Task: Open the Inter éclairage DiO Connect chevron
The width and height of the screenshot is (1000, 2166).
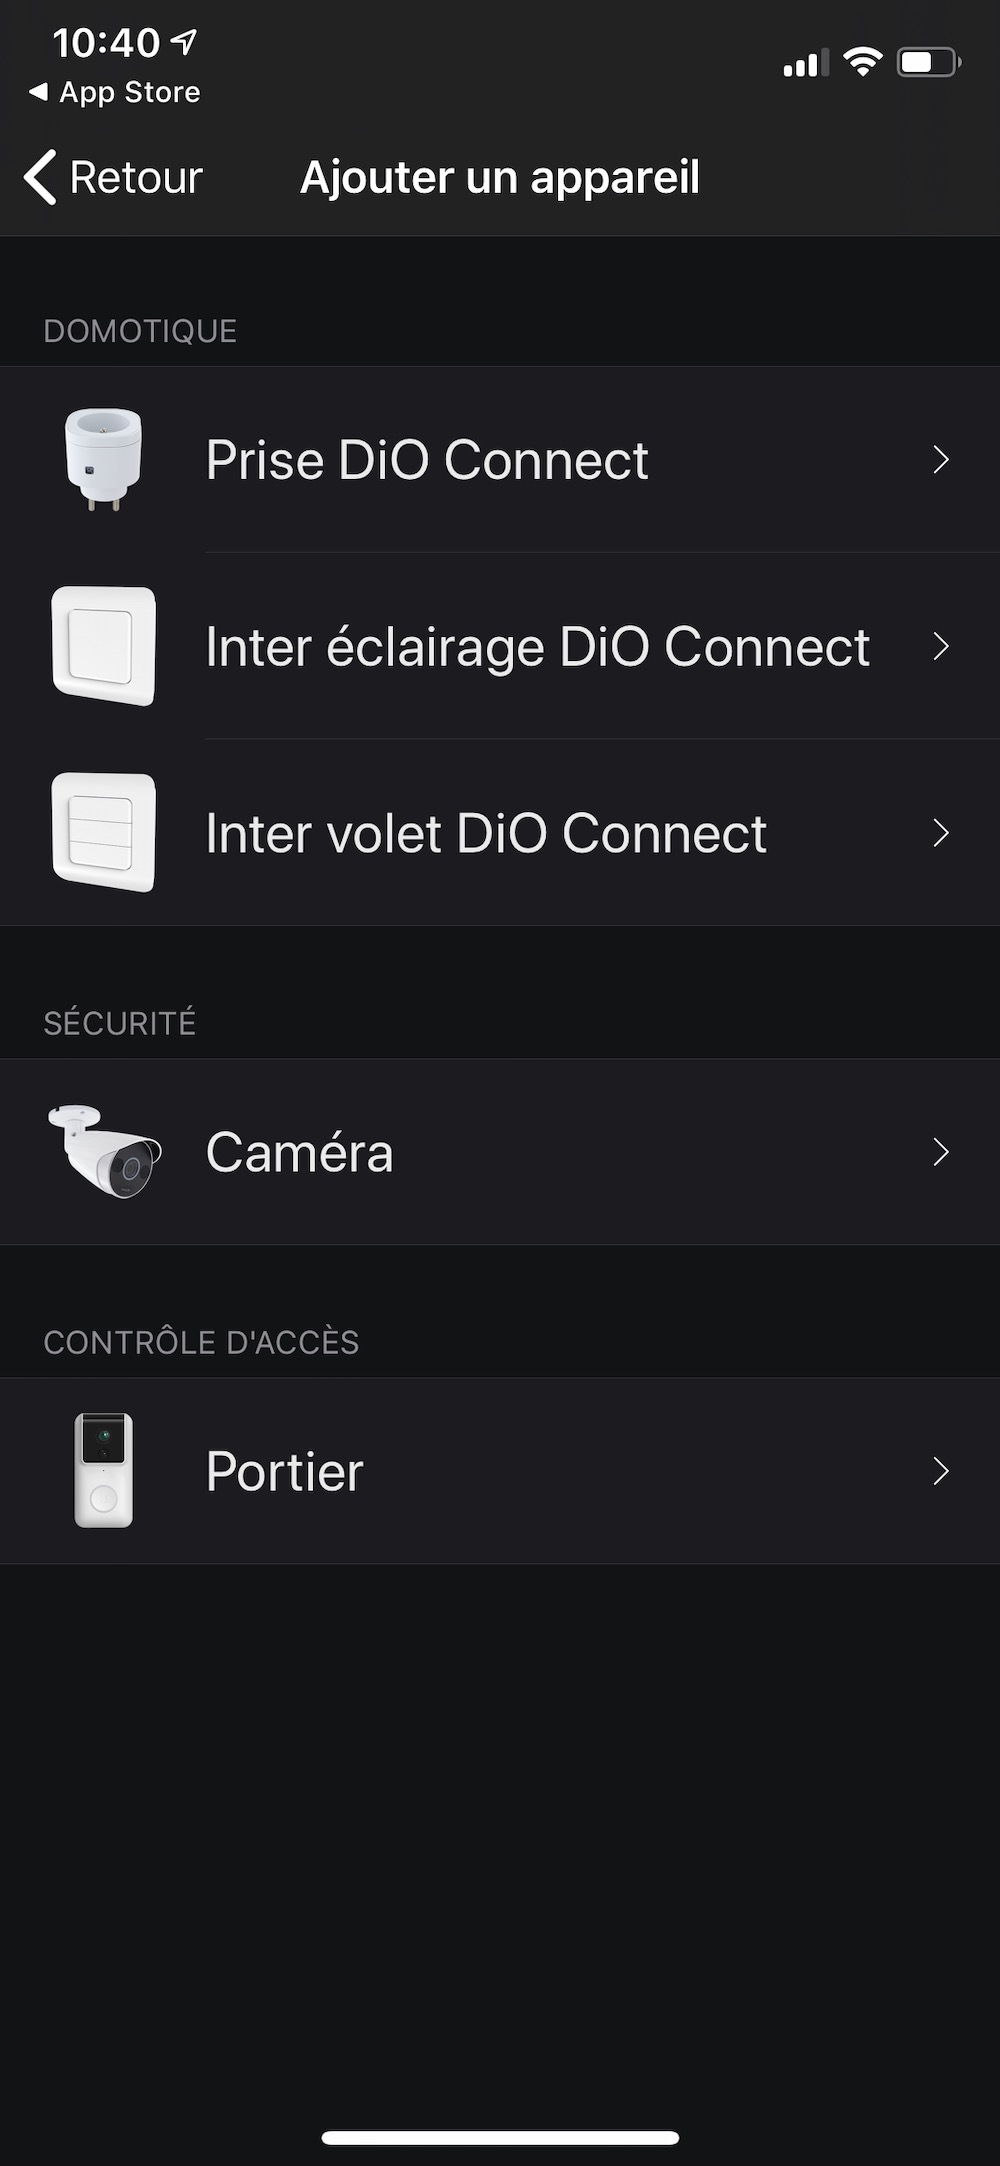Action: point(940,646)
